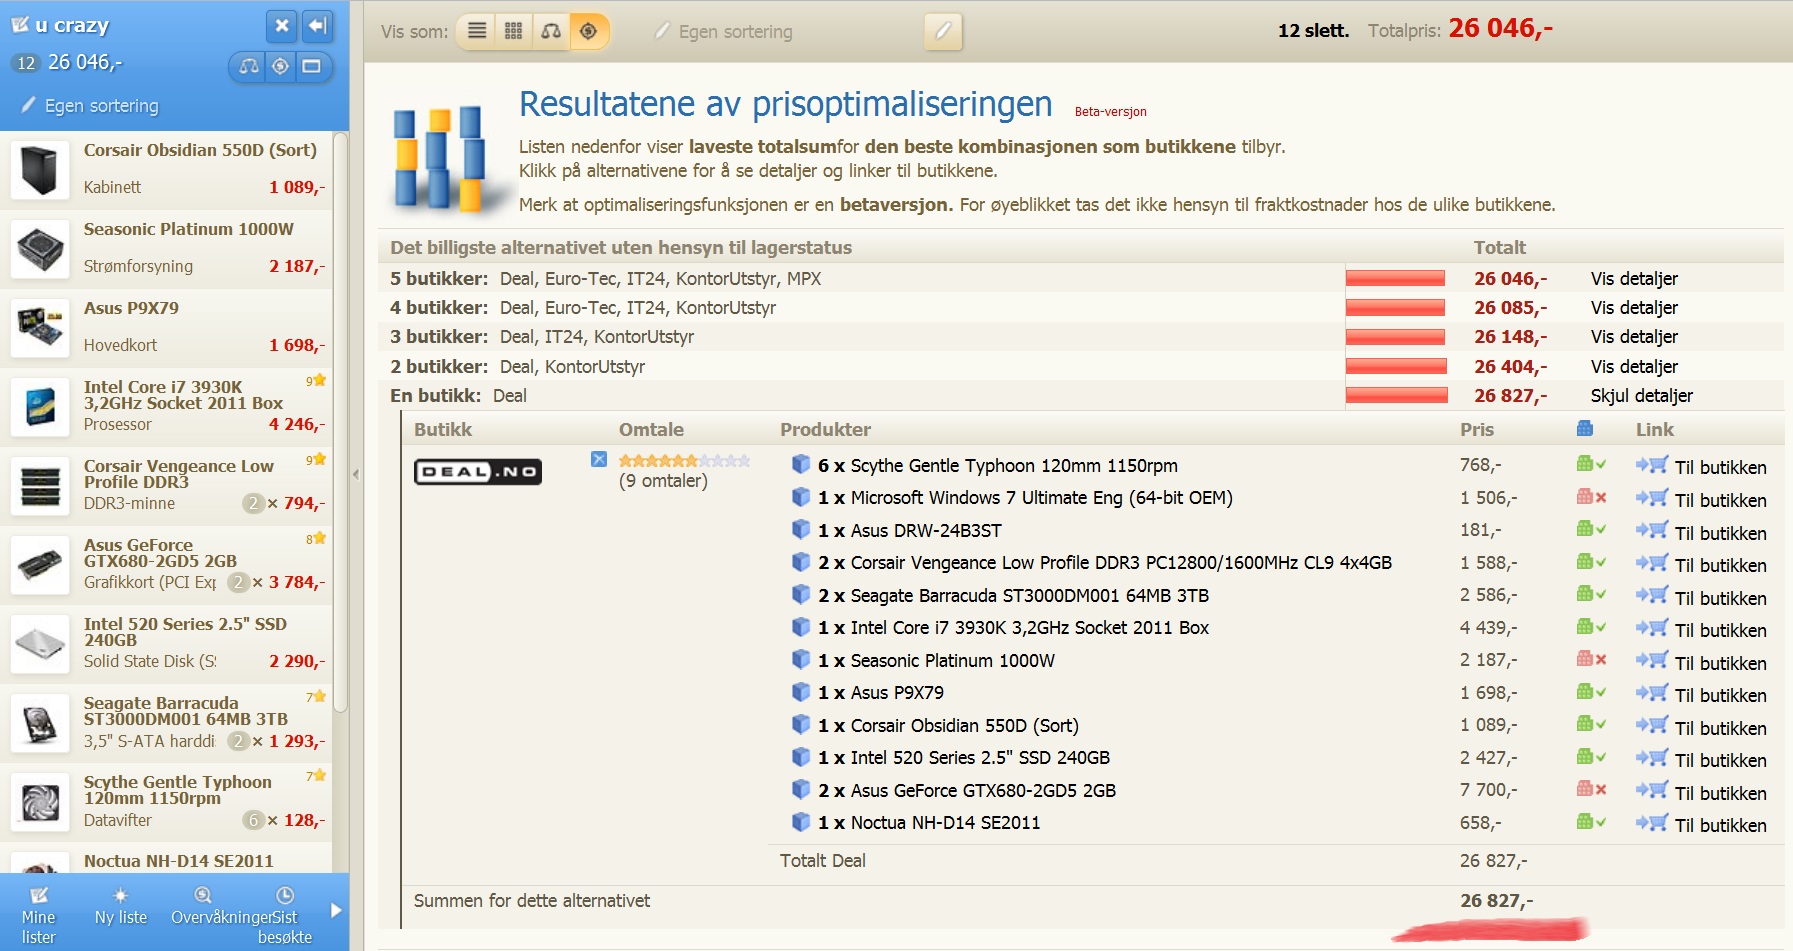The image size is (1793, 951).
Task: Select list view icon next to 'Vis som'
Action: point(478,31)
